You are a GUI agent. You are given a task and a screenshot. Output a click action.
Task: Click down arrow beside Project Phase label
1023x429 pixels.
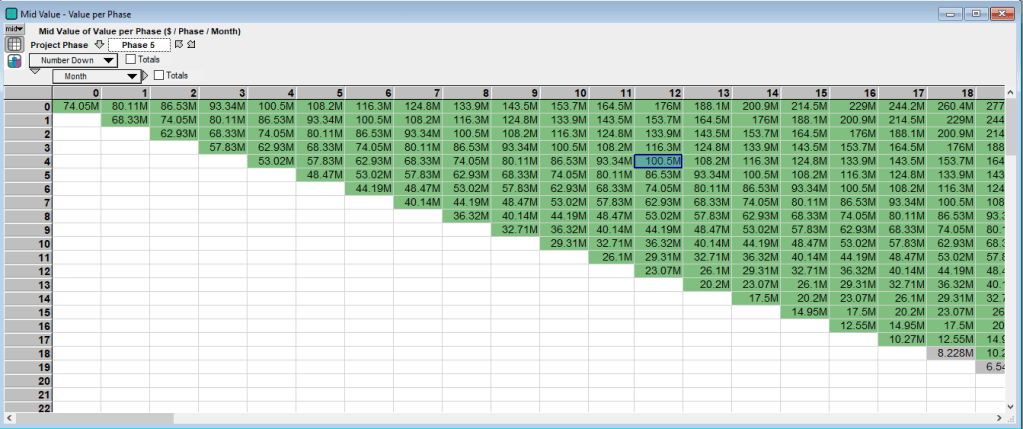pos(99,45)
